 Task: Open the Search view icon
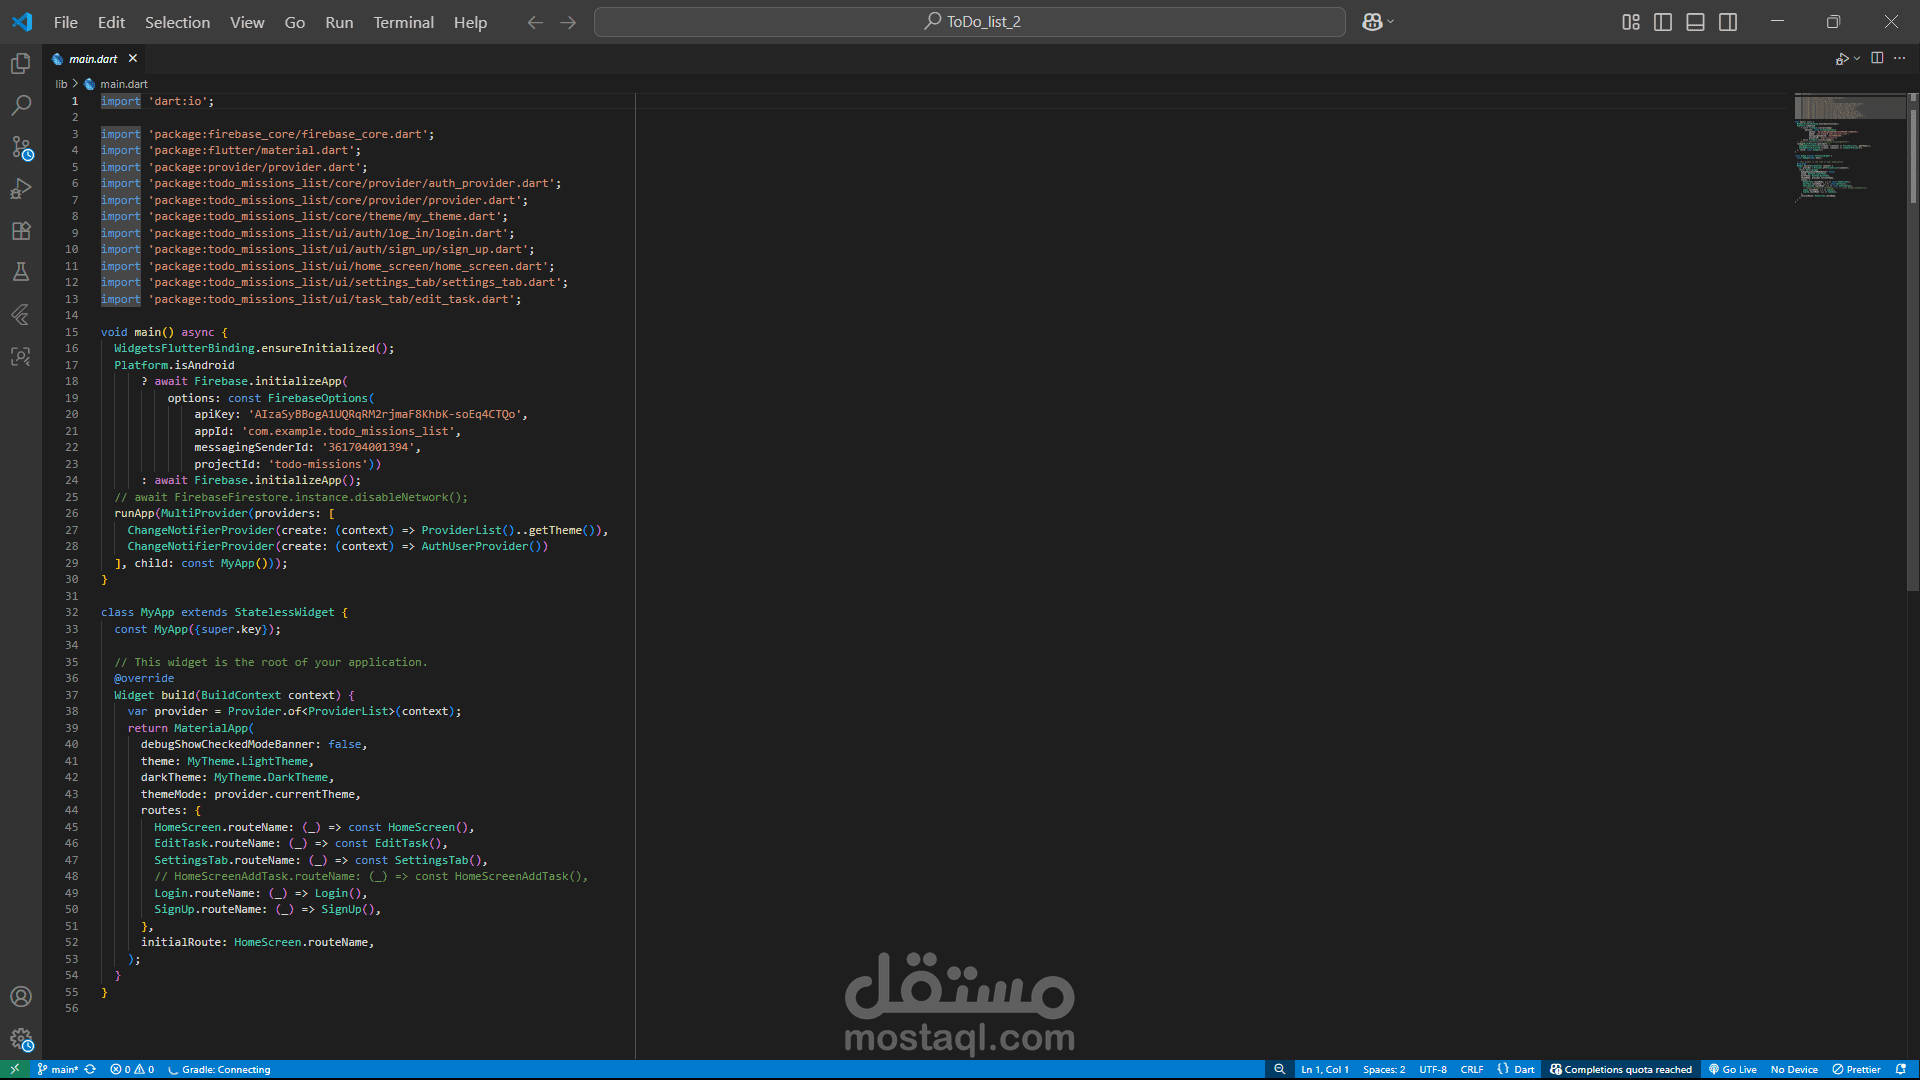[x=20, y=105]
